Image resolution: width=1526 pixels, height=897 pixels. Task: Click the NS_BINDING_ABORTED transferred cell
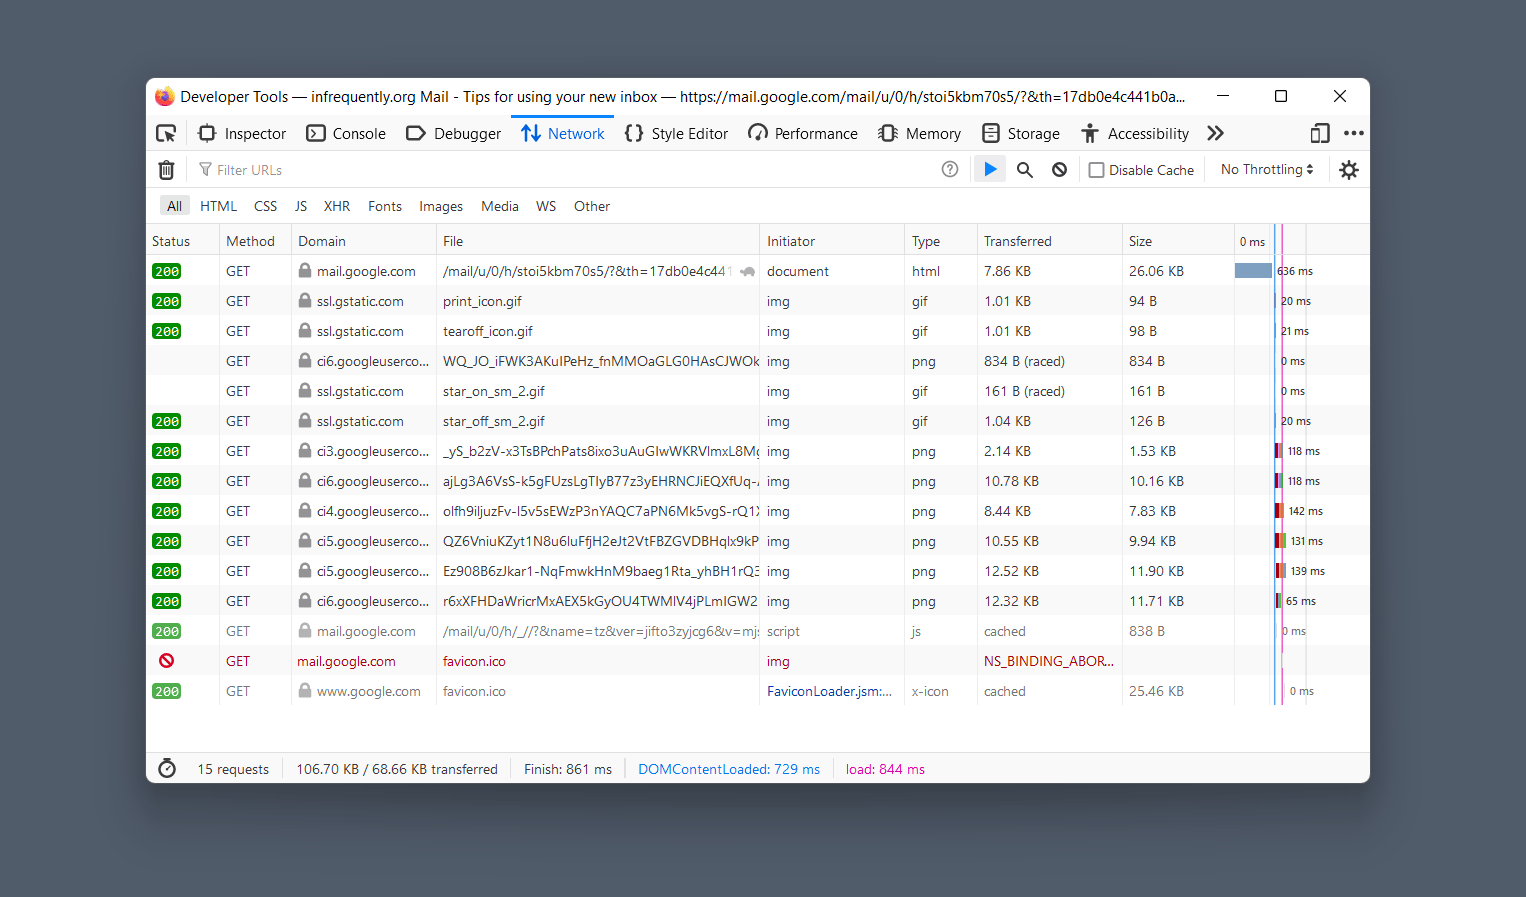pyautogui.click(x=1049, y=661)
